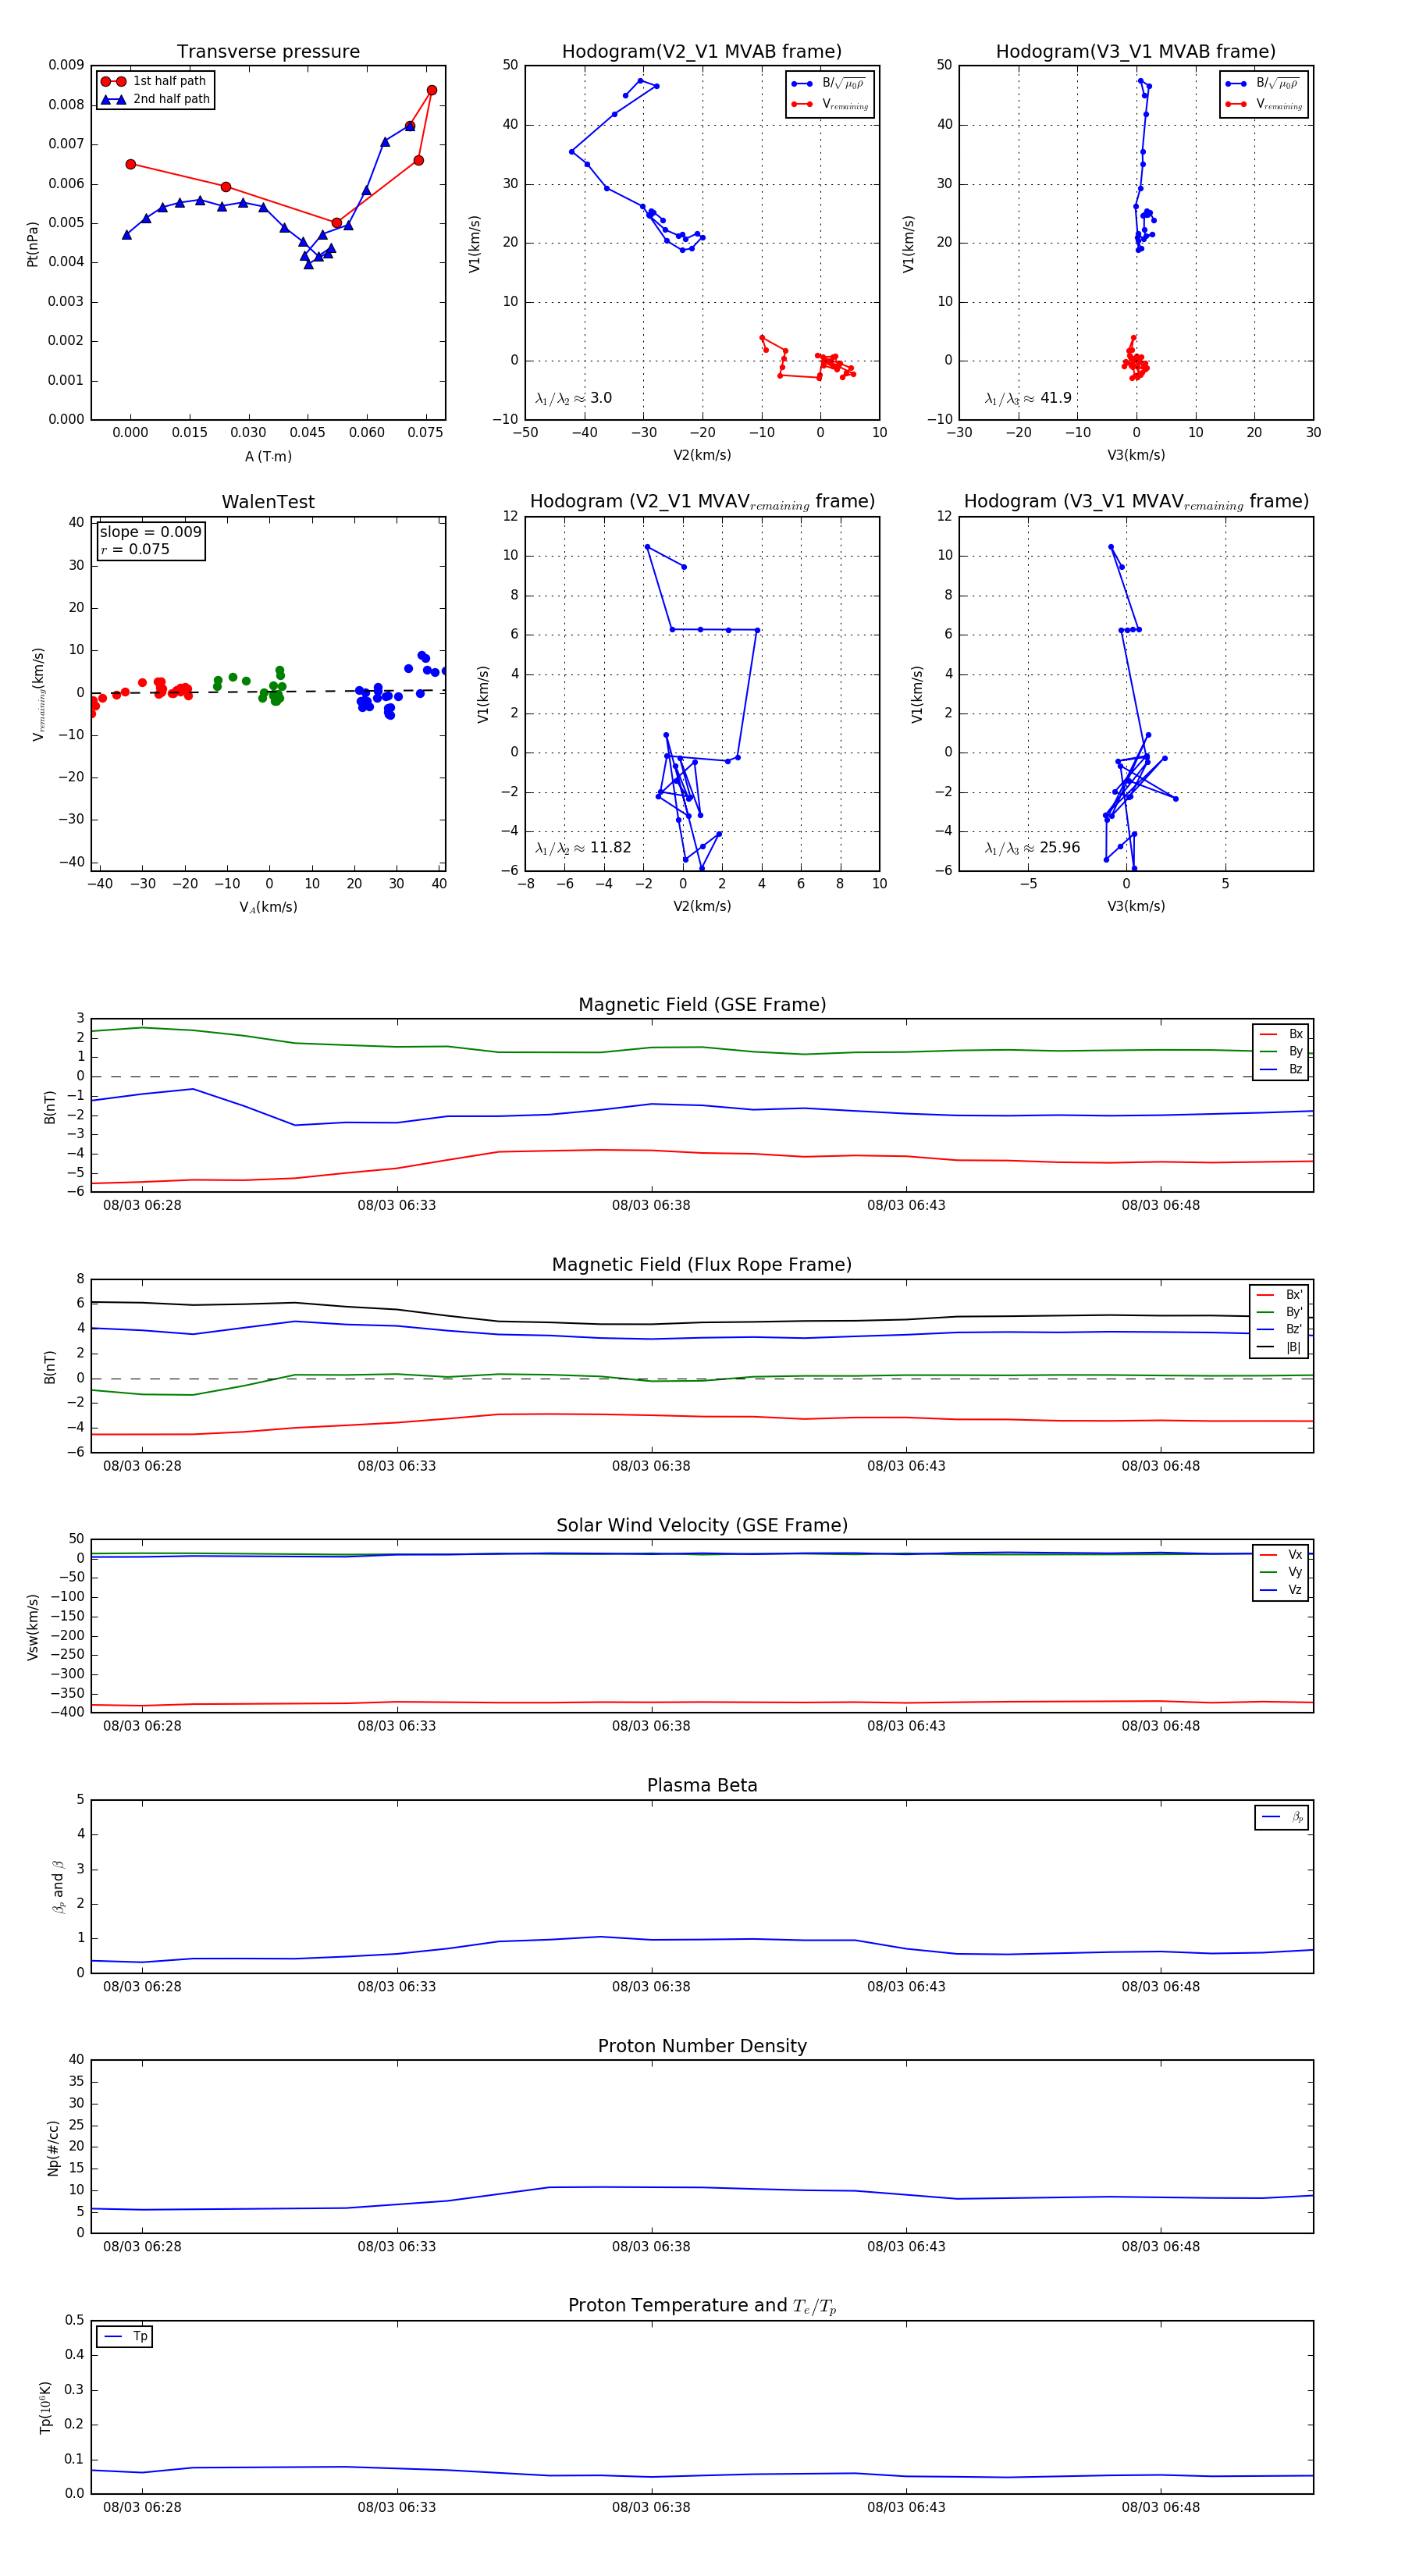The height and width of the screenshot is (2576, 1405).
Task: Select the βp legend entry in Plasma Beta
Action: (x=1282, y=1817)
